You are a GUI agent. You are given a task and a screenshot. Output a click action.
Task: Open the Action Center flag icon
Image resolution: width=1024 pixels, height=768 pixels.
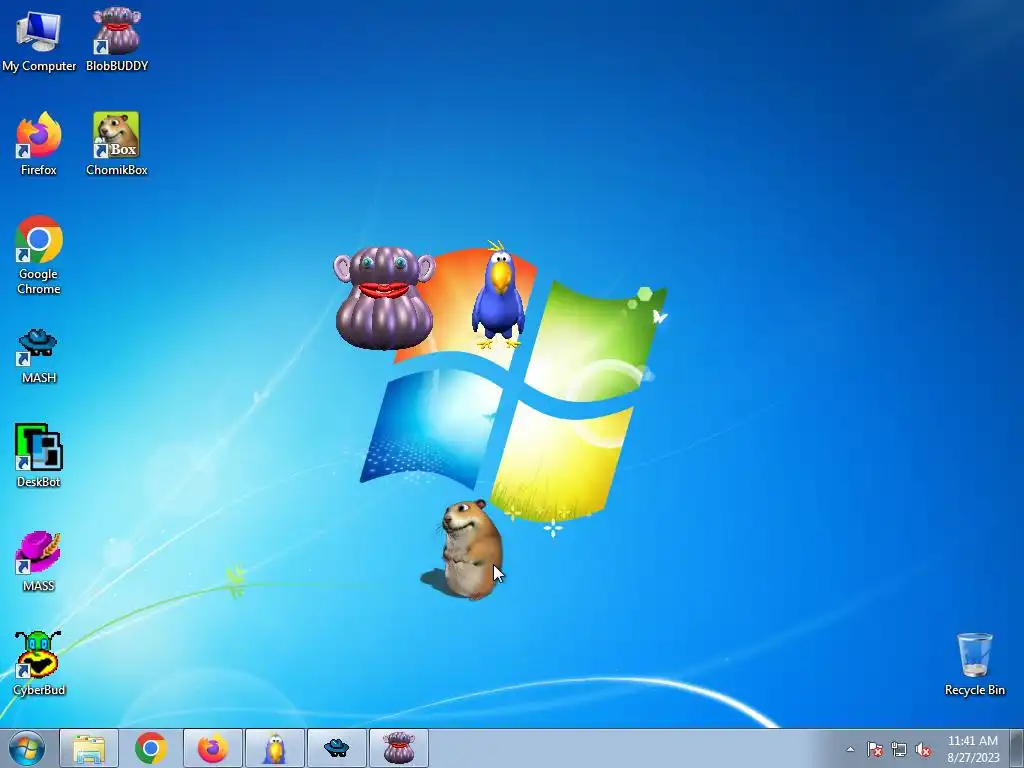tap(875, 749)
